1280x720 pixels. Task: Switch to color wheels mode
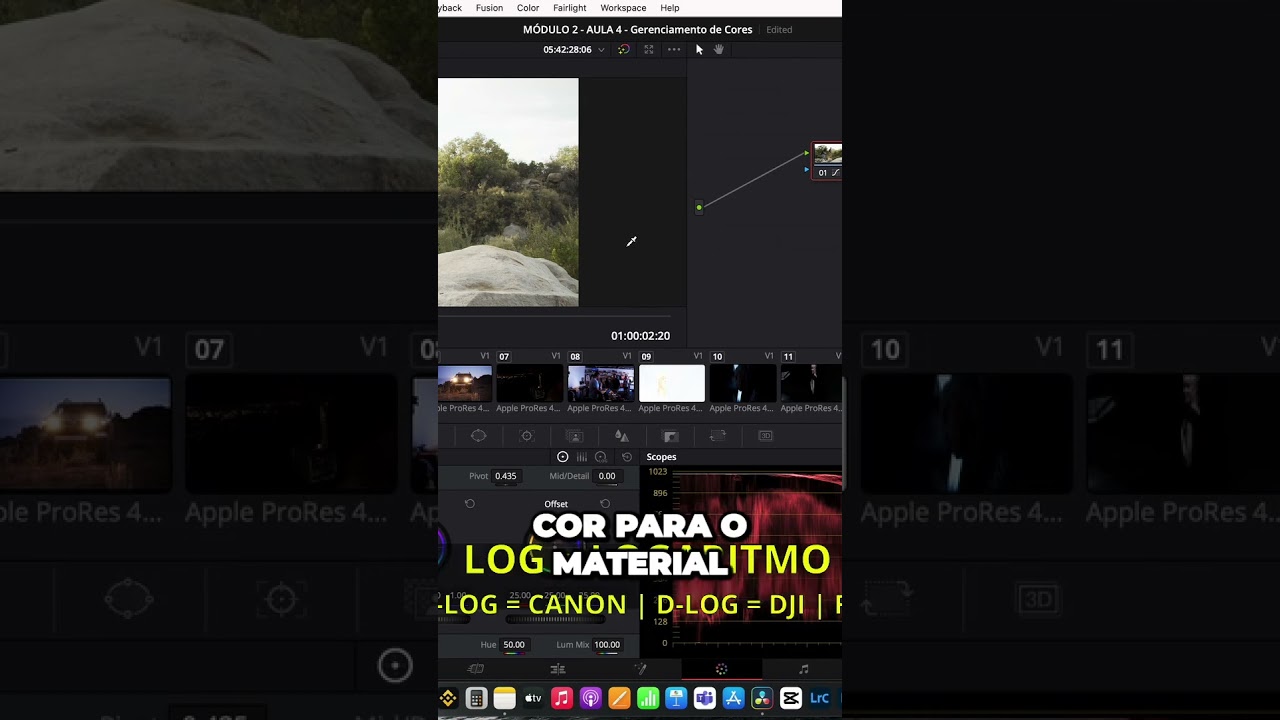click(562, 457)
